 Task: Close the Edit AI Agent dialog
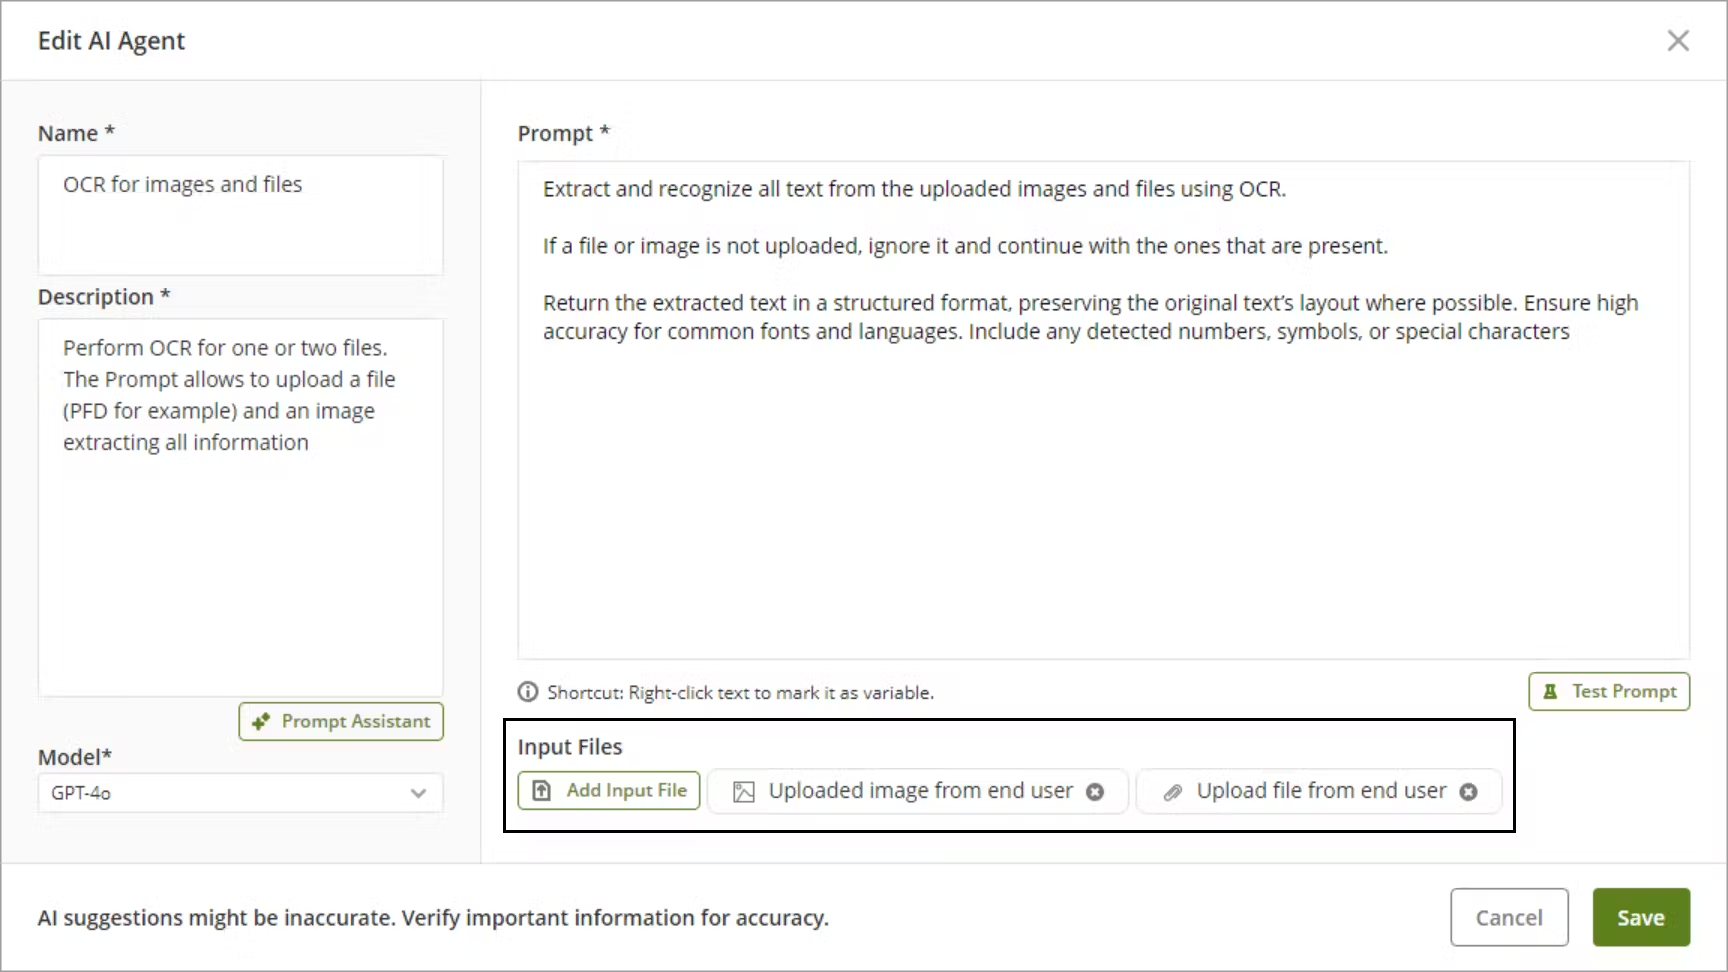[x=1678, y=41]
